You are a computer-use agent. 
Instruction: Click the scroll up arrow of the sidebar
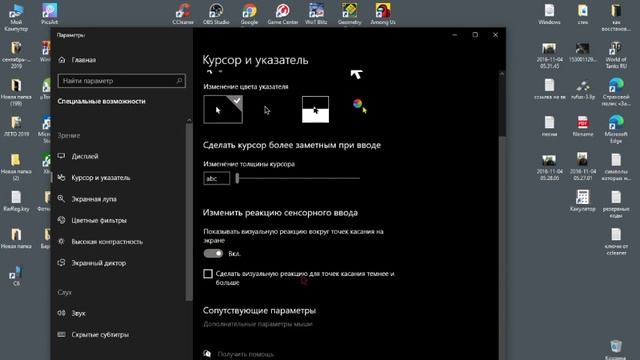coord(189,120)
